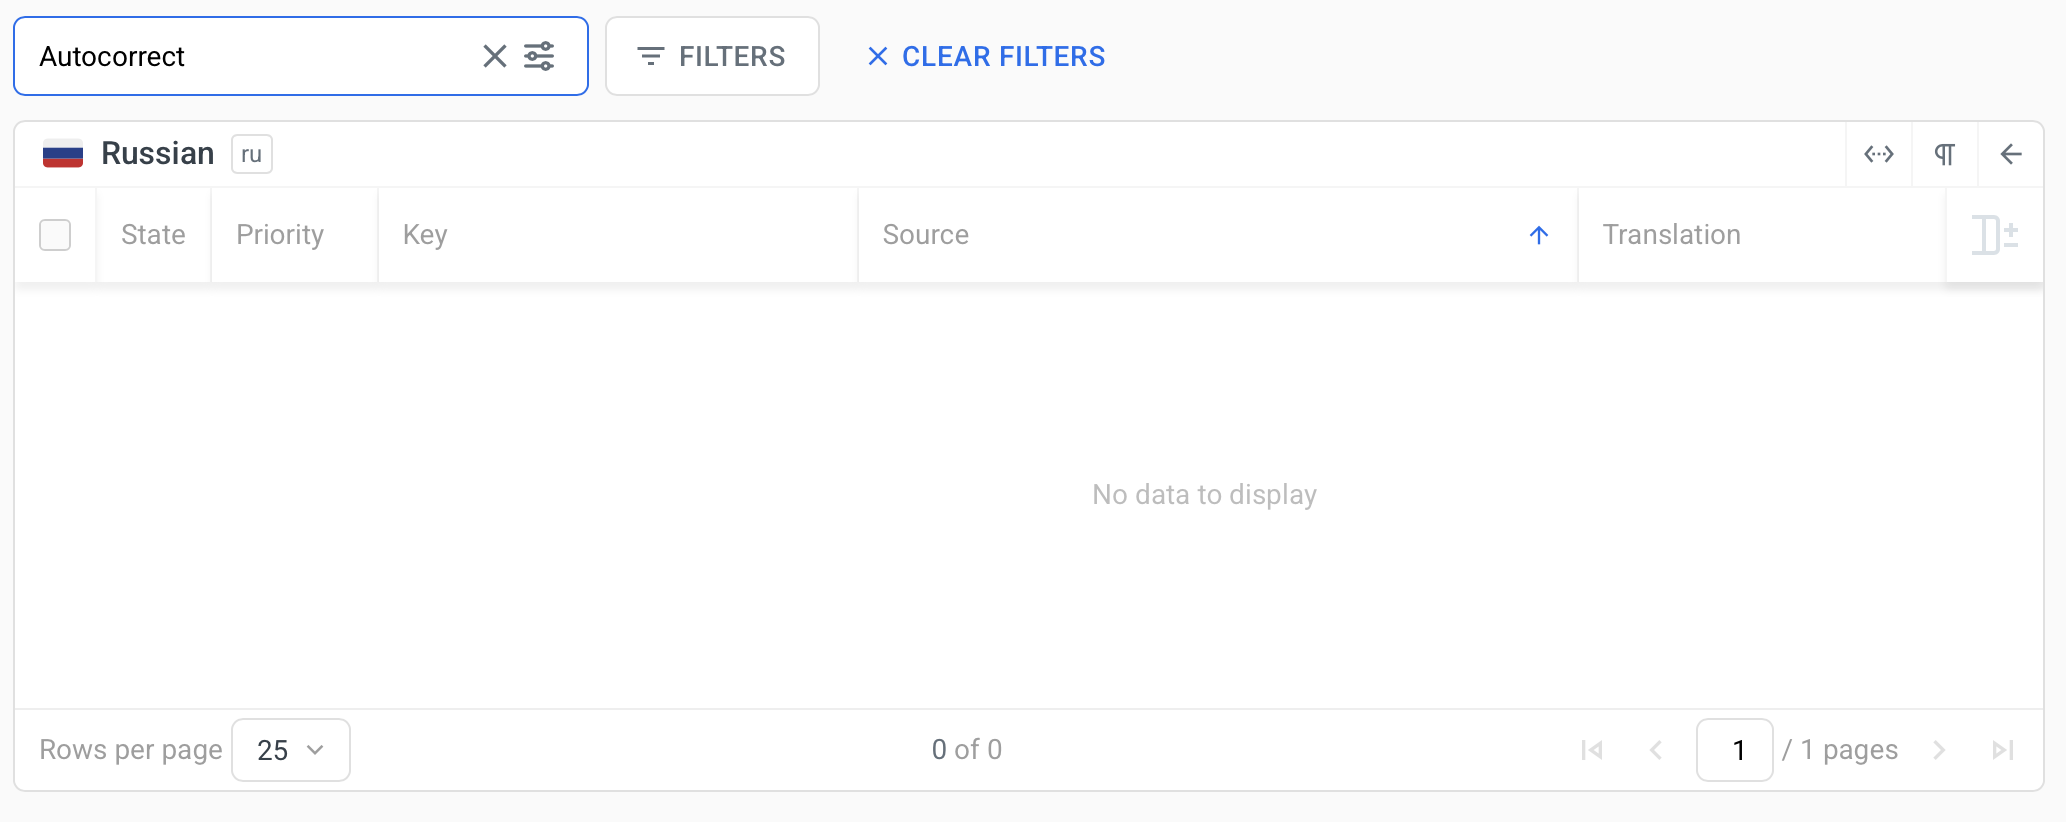Open the Filters panel
2066x822 pixels.
tap(712, 56)
